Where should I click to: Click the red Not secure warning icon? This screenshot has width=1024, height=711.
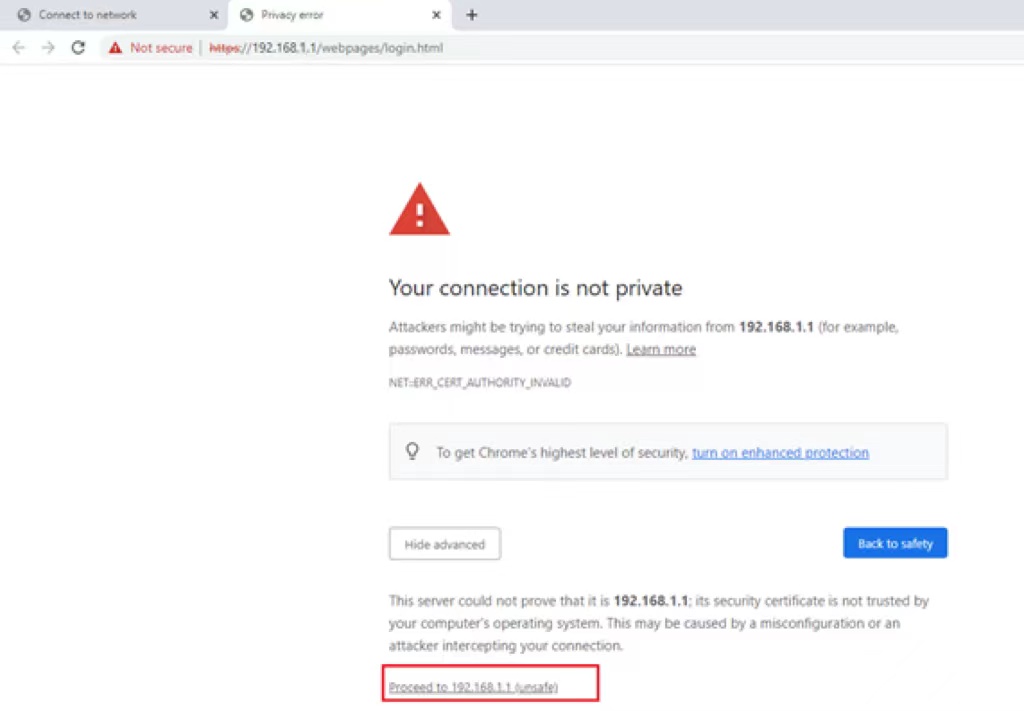(x=116, y=48)
